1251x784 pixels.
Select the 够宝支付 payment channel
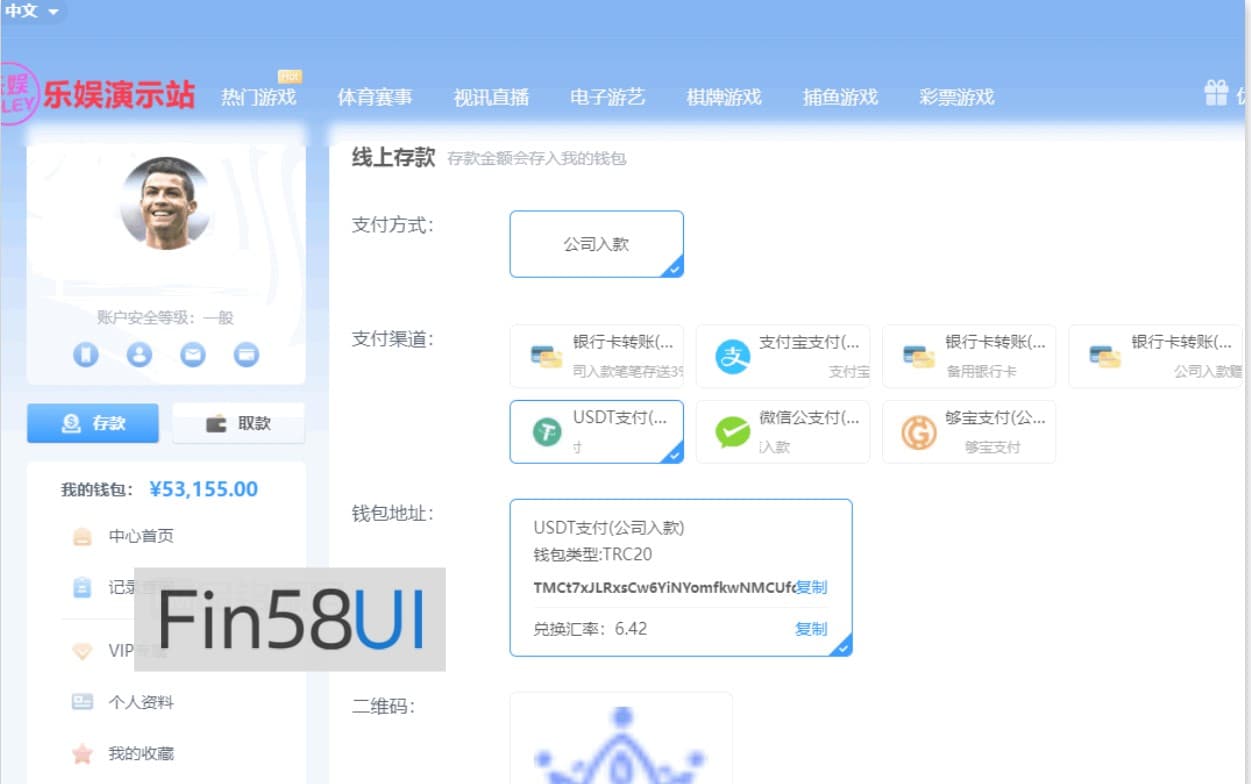pos(968,432)
